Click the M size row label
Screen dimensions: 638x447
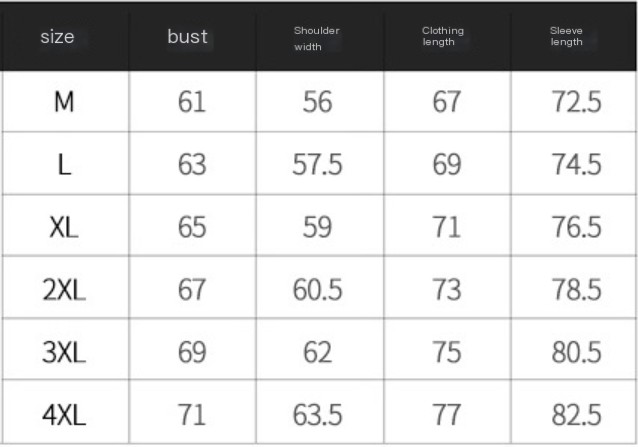64,102
